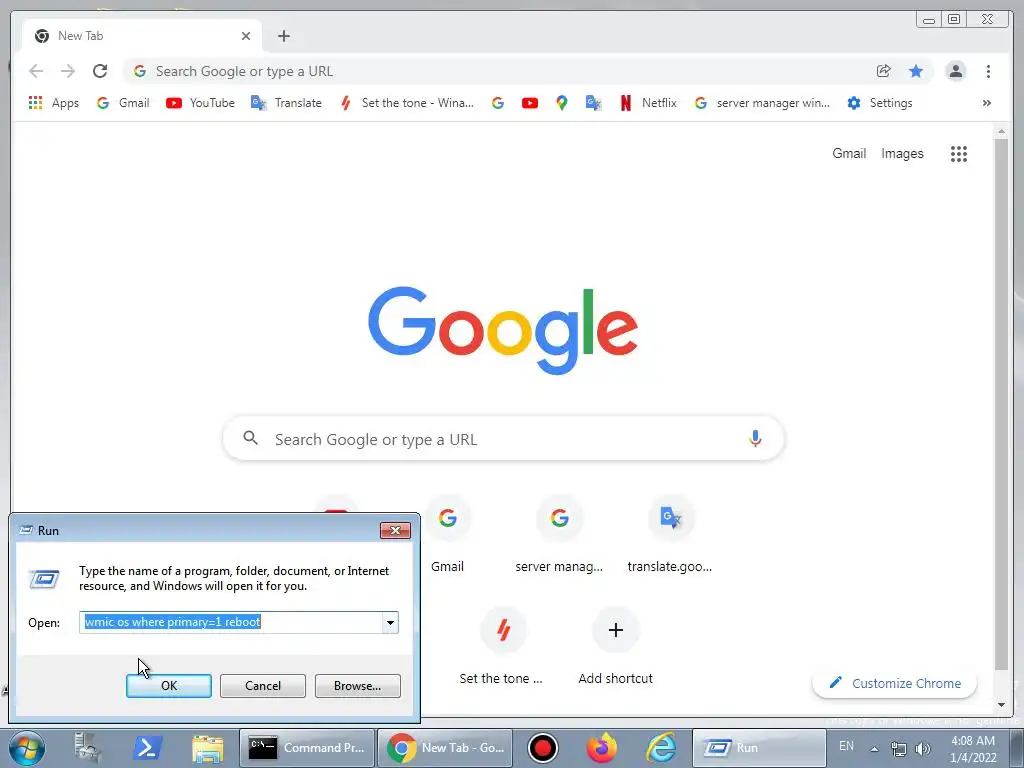
Task: Click the Run taskbar button
Action: point(759,748)
